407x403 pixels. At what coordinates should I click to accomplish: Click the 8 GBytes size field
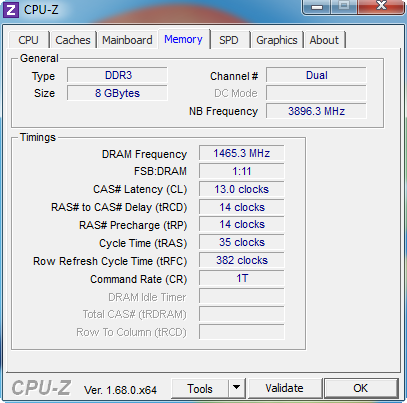117,93
